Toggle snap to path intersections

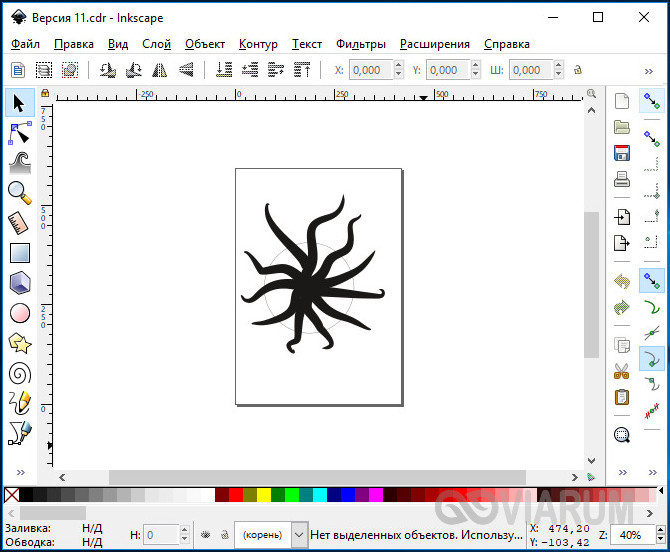652,332
